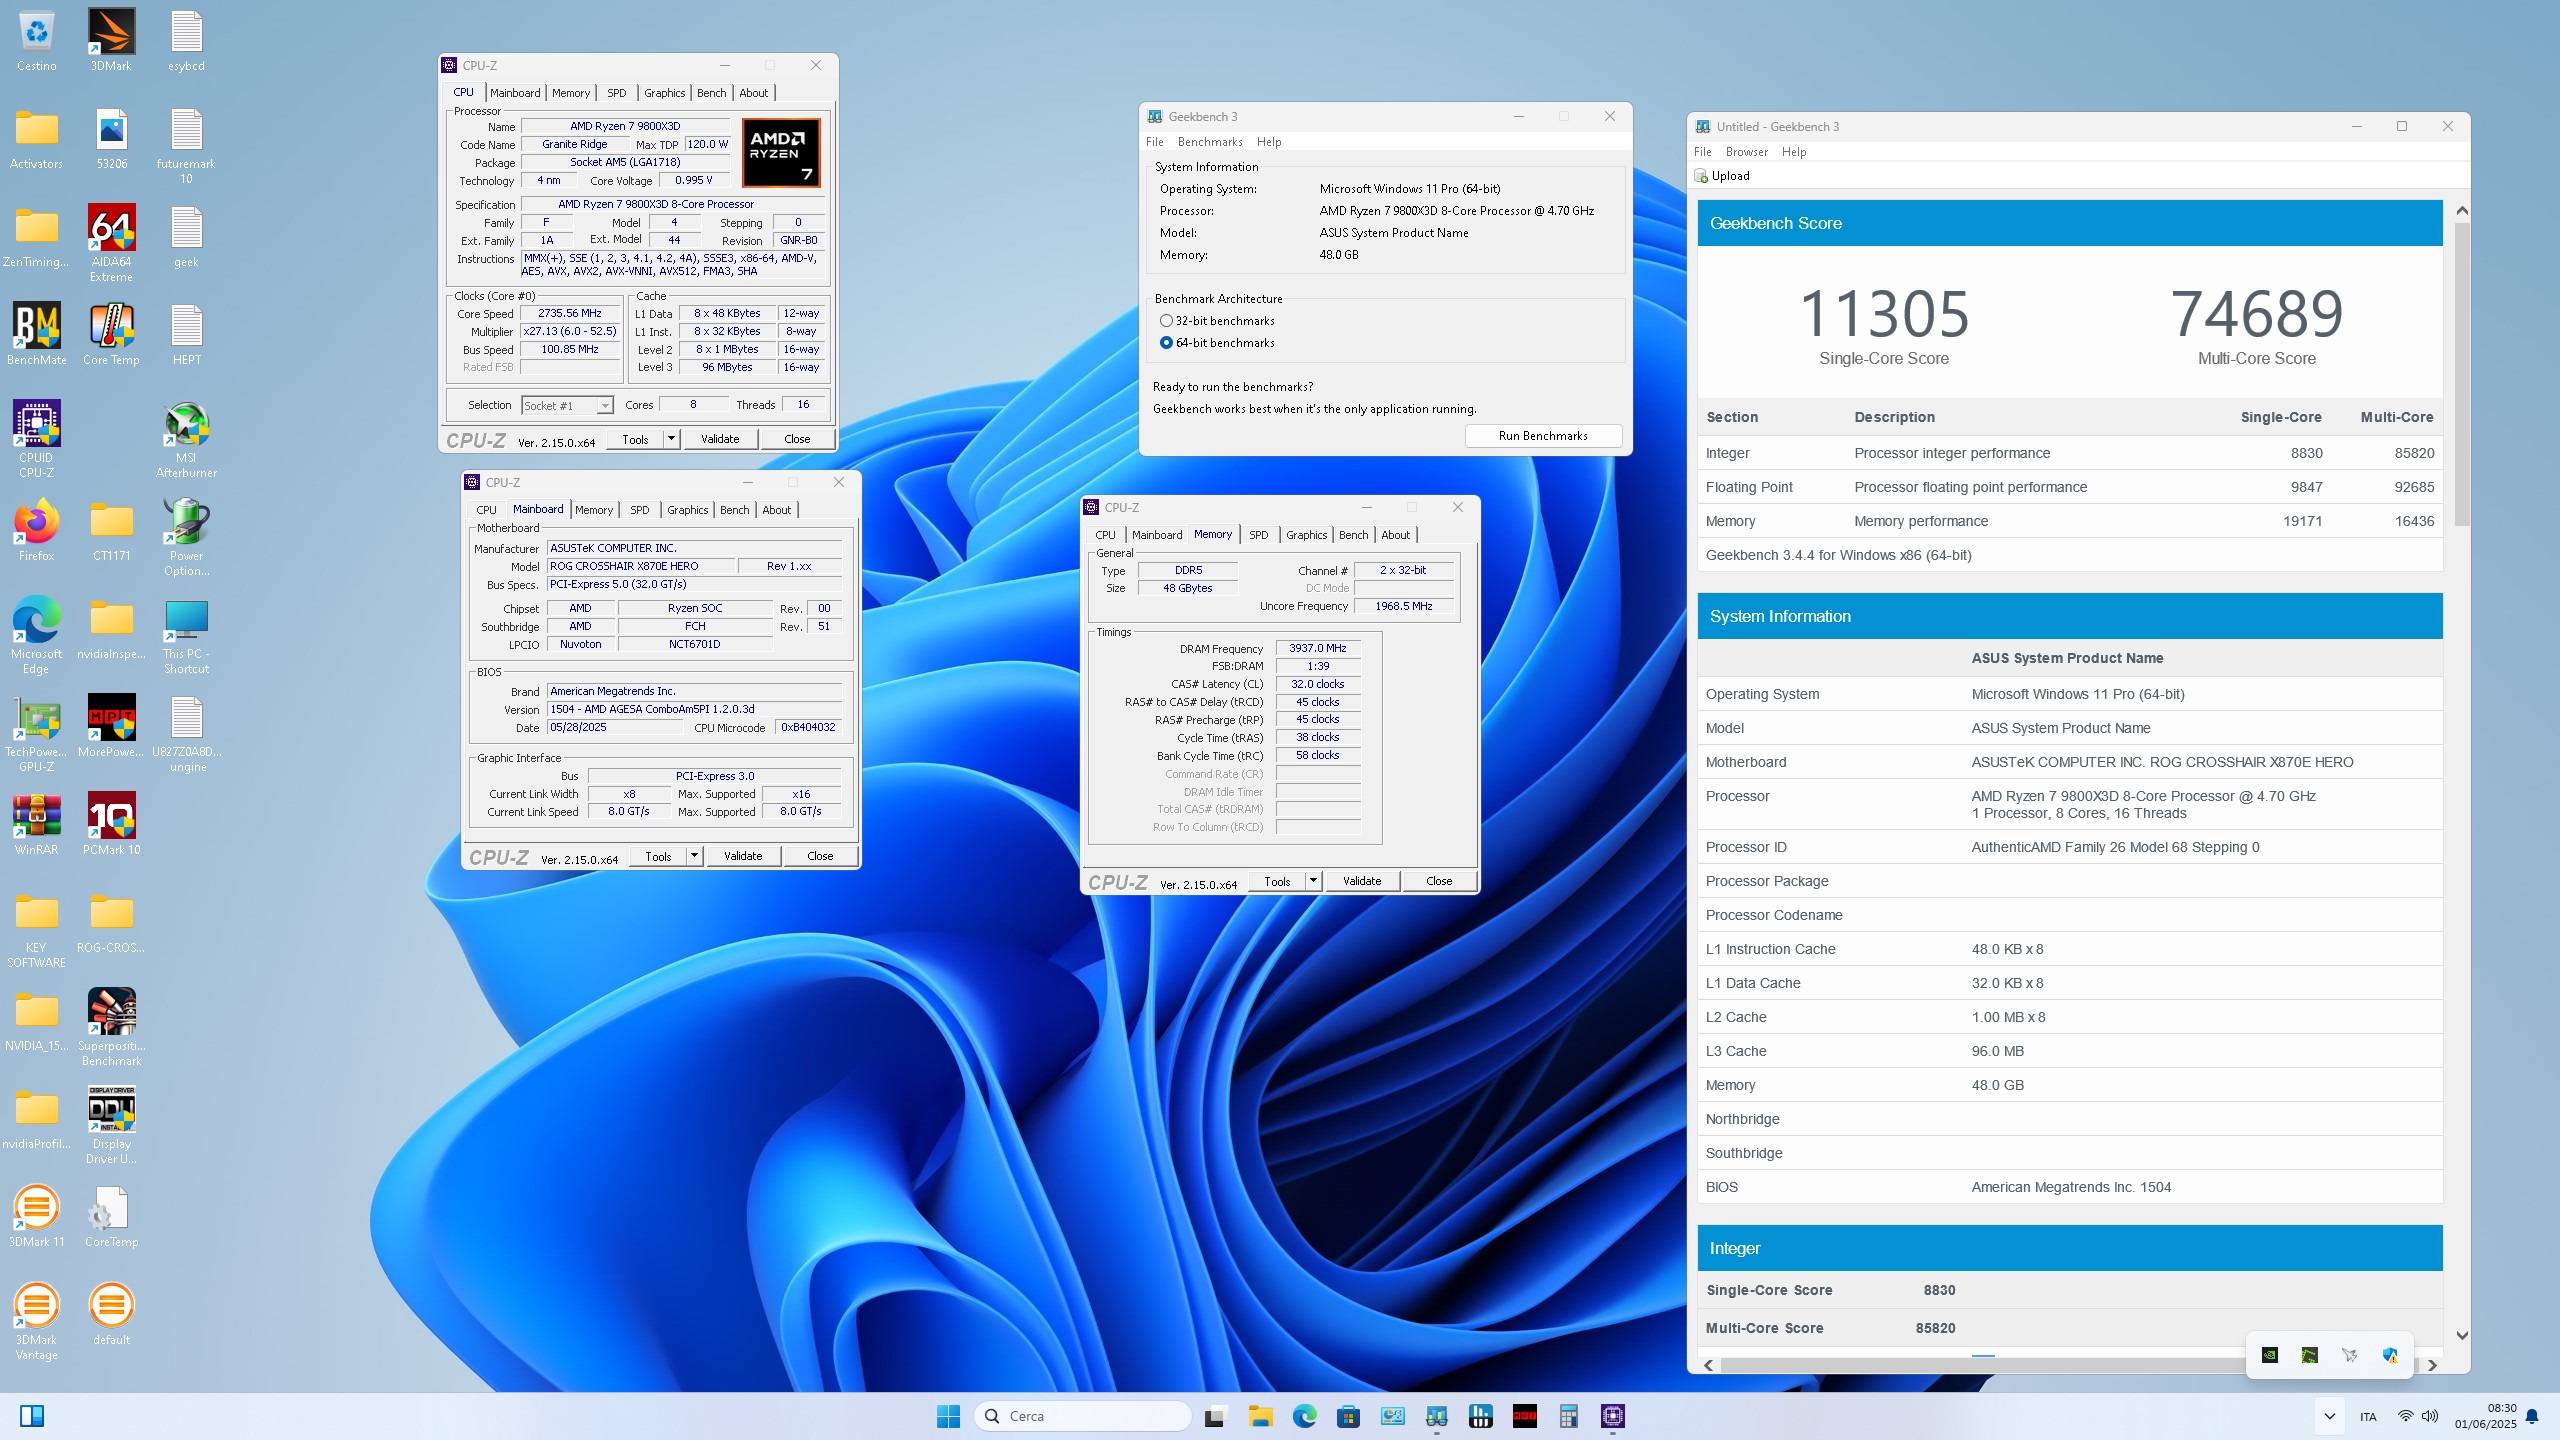Click the volume speaker tray icon
2560x1440 pixels.
tap(2430, 1416)
